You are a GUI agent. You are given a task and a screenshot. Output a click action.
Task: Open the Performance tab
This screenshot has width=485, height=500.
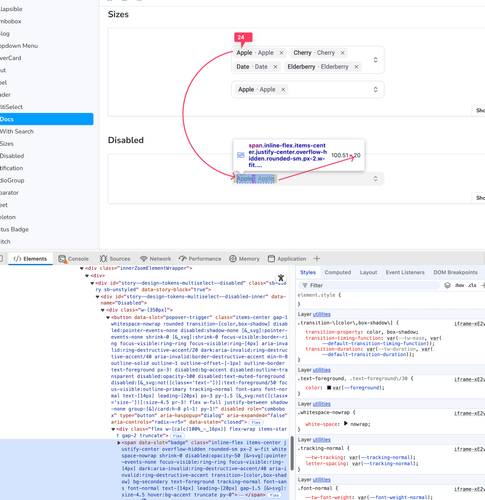tap(200, 259)
